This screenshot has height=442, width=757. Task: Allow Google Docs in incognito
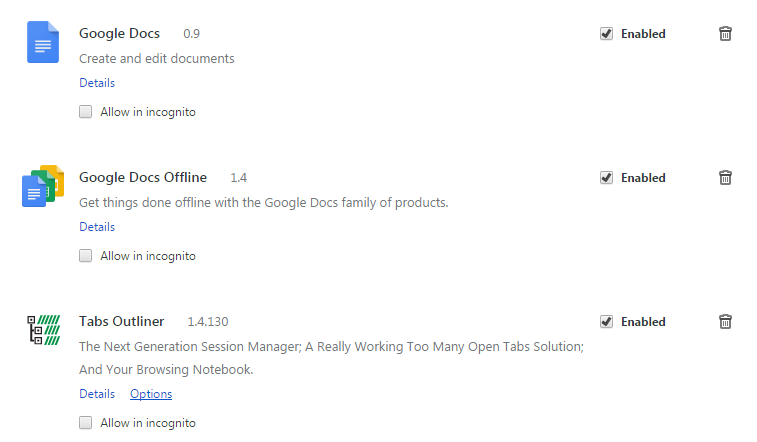coord(86,112)
